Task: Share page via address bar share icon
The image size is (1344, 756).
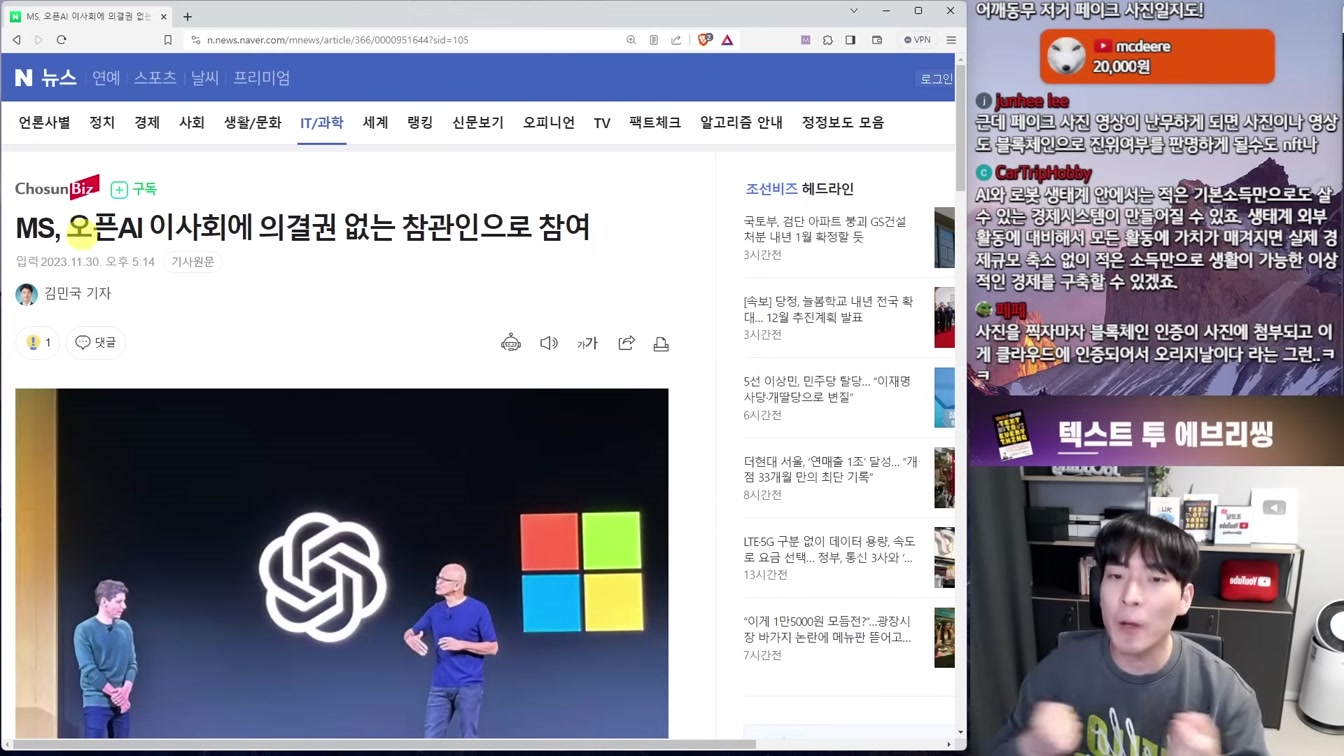Action: pyautogui.click(x=676, y=40)
